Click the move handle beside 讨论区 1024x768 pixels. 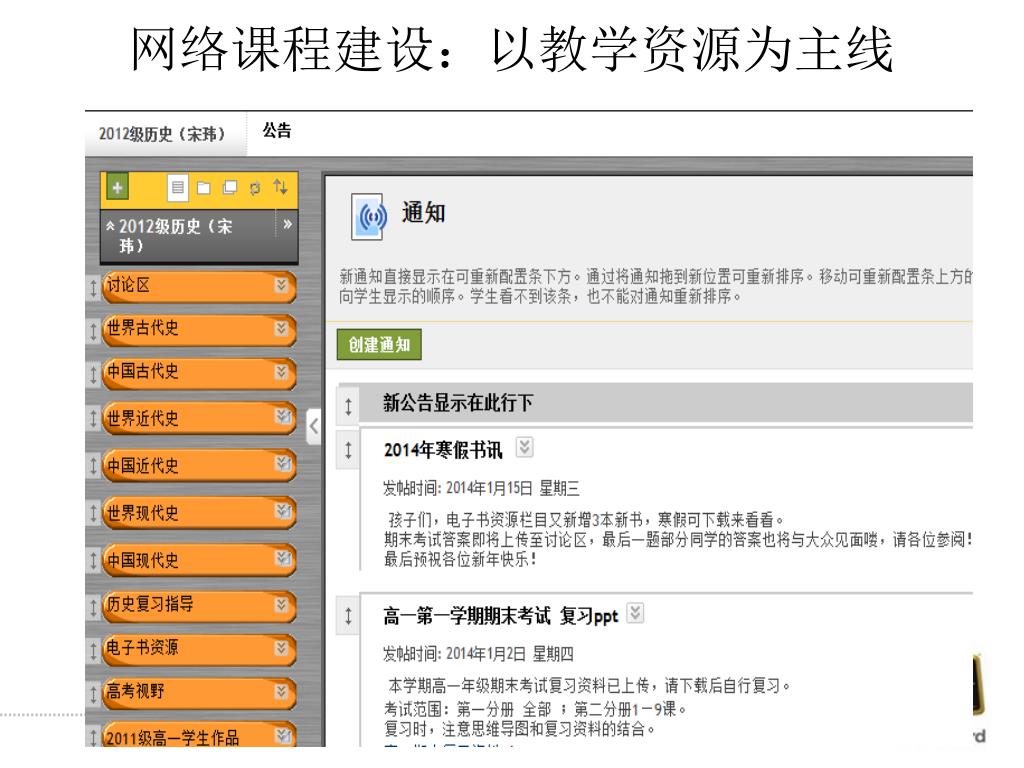[x=93, y=287]
